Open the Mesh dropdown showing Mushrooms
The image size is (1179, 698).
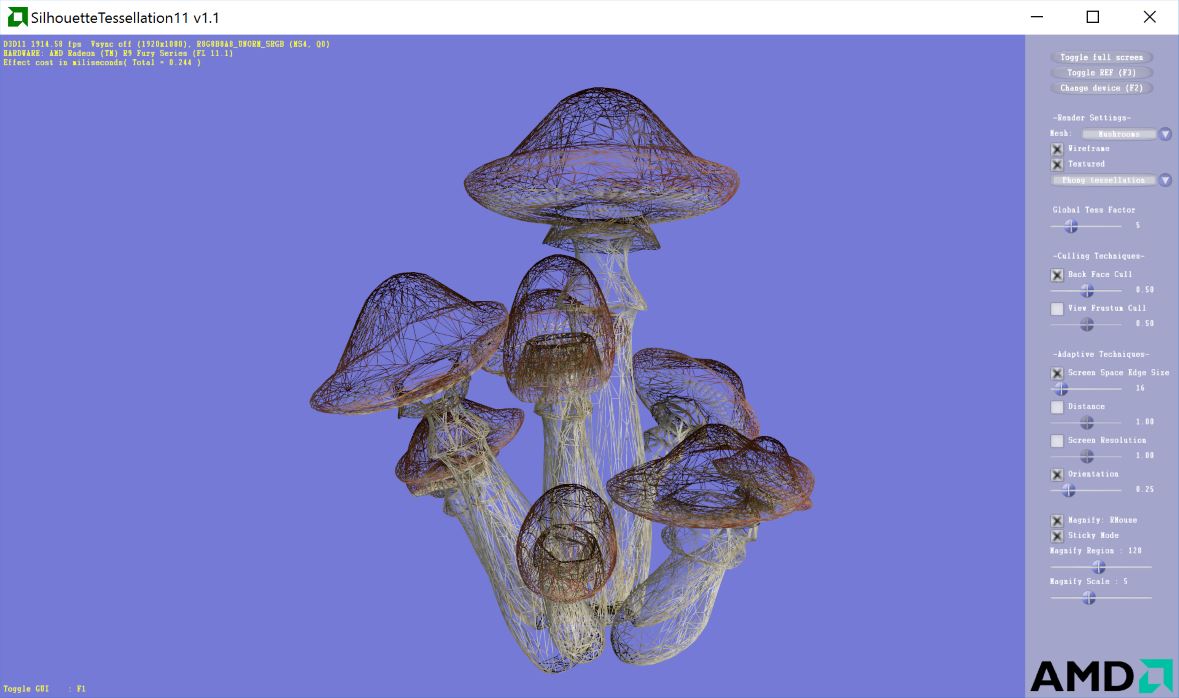pyautogui.click(x=1165, y=134)
